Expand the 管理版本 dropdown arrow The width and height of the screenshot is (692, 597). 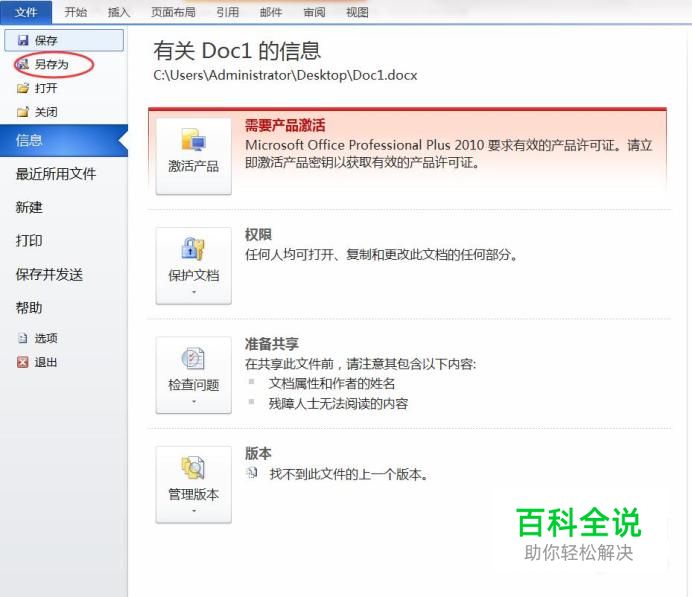click(194, 511)
